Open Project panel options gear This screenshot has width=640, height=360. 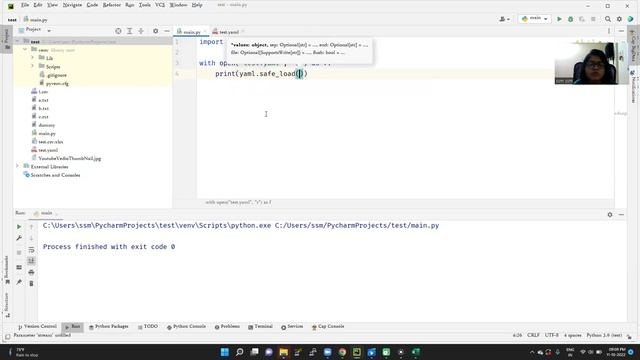point(156,31)
